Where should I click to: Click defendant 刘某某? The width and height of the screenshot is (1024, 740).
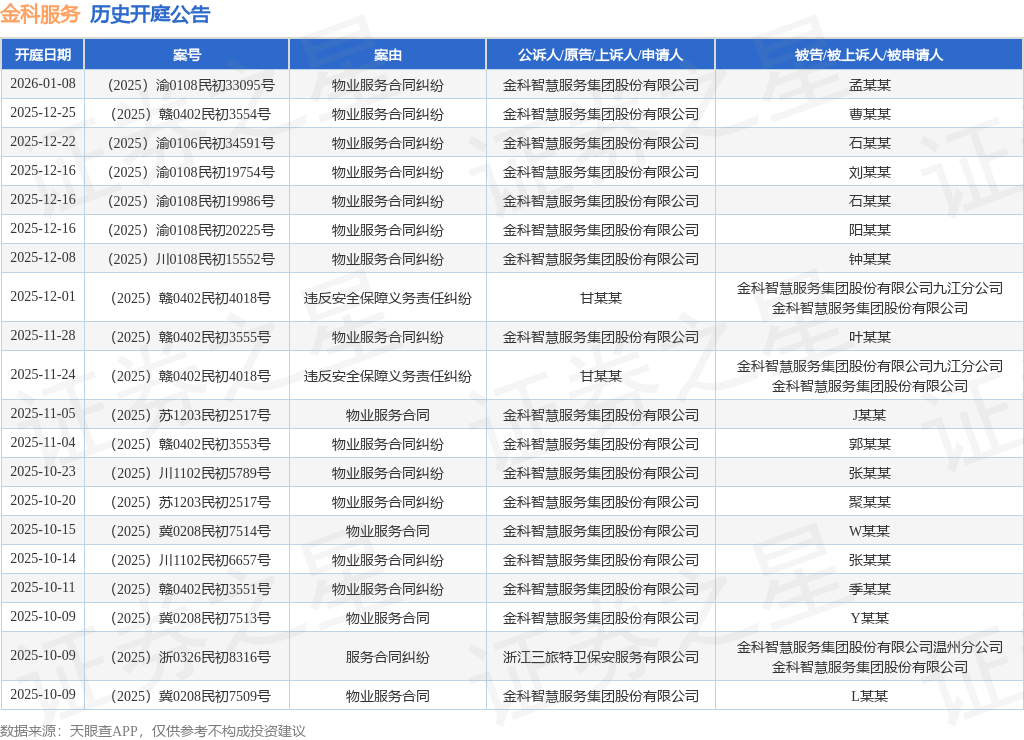pos(869,172)
